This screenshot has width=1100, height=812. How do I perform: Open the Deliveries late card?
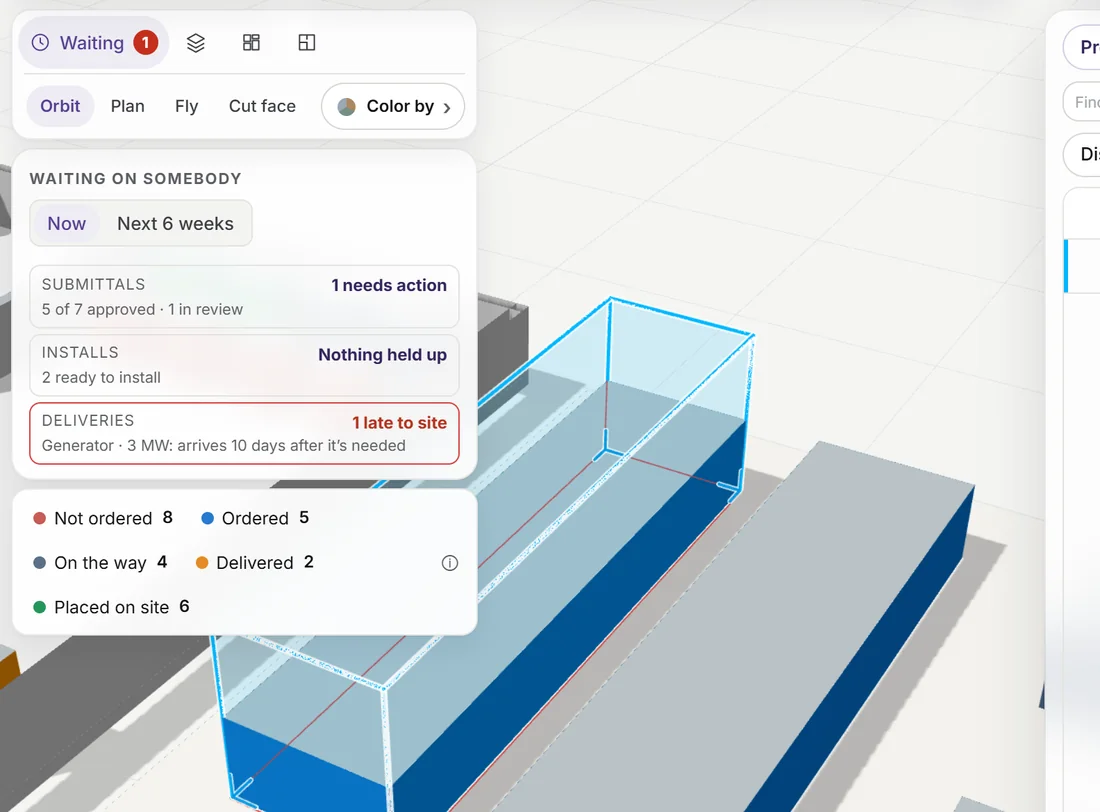pyautogui.click(x=244, y=433)
